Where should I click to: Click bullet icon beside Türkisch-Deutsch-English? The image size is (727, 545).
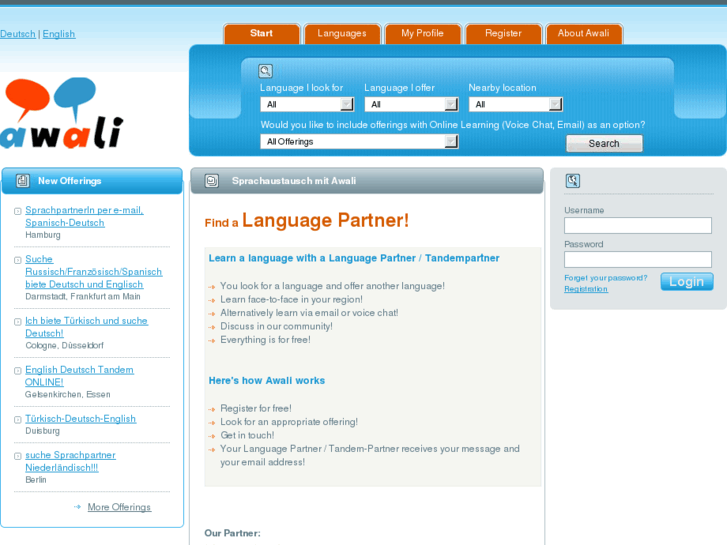point(18,420)
